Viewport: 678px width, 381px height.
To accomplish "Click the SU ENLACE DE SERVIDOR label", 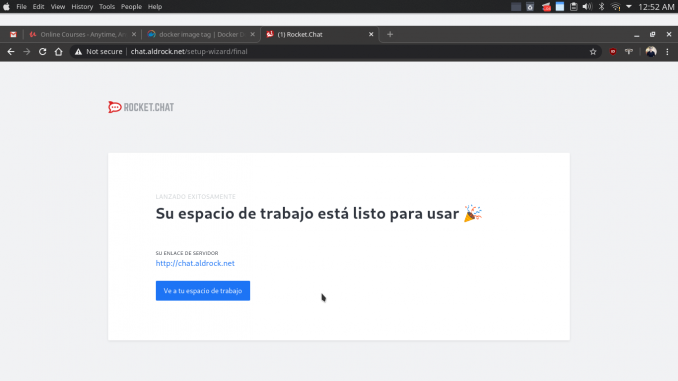I will point(187,253).
